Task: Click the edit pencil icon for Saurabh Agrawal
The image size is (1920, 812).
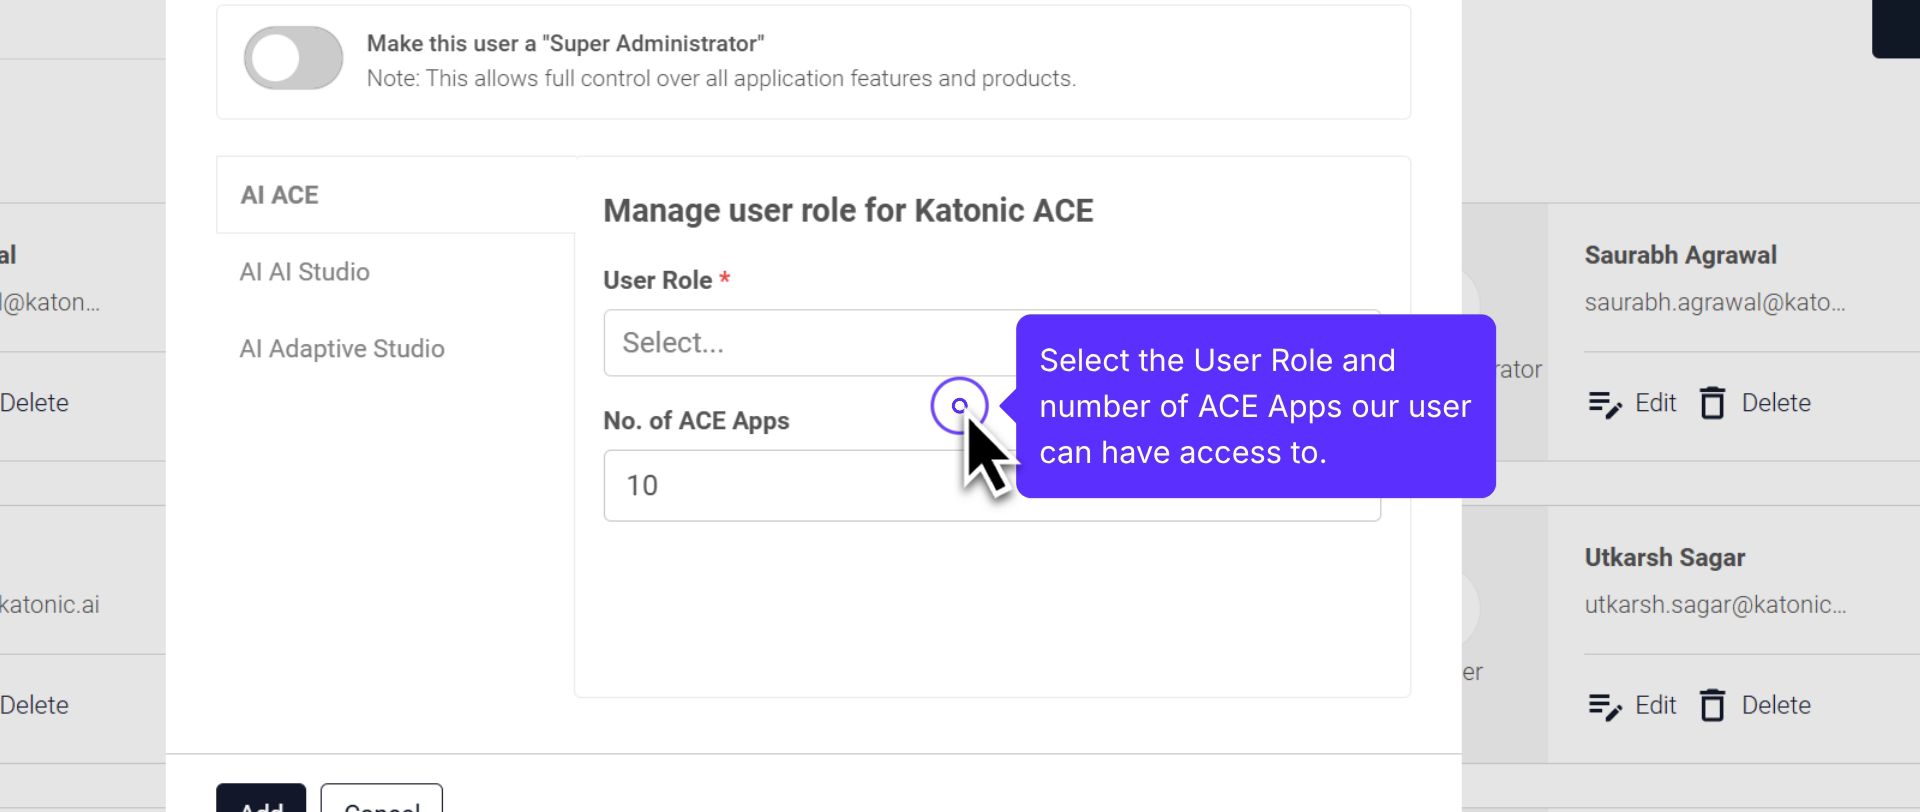Action: click(x=1605, y=404)
